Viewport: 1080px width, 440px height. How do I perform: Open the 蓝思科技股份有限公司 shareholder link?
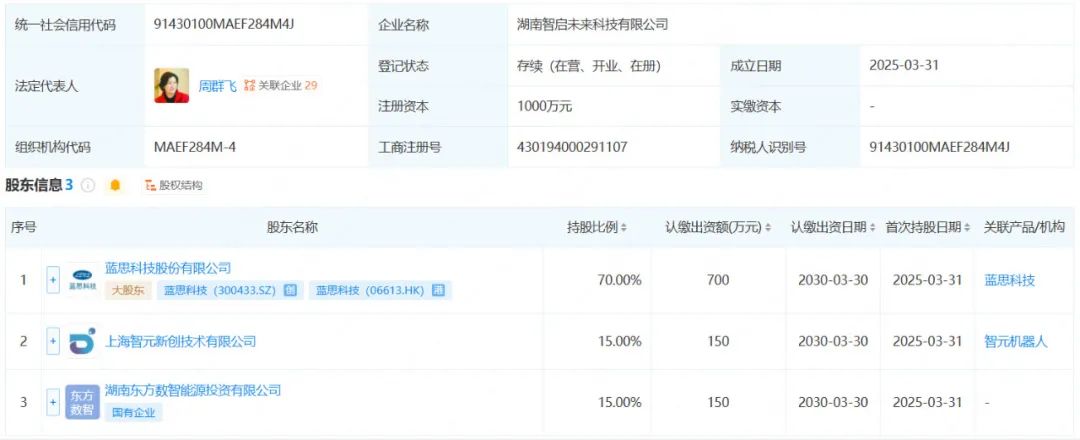coord(168,268)
